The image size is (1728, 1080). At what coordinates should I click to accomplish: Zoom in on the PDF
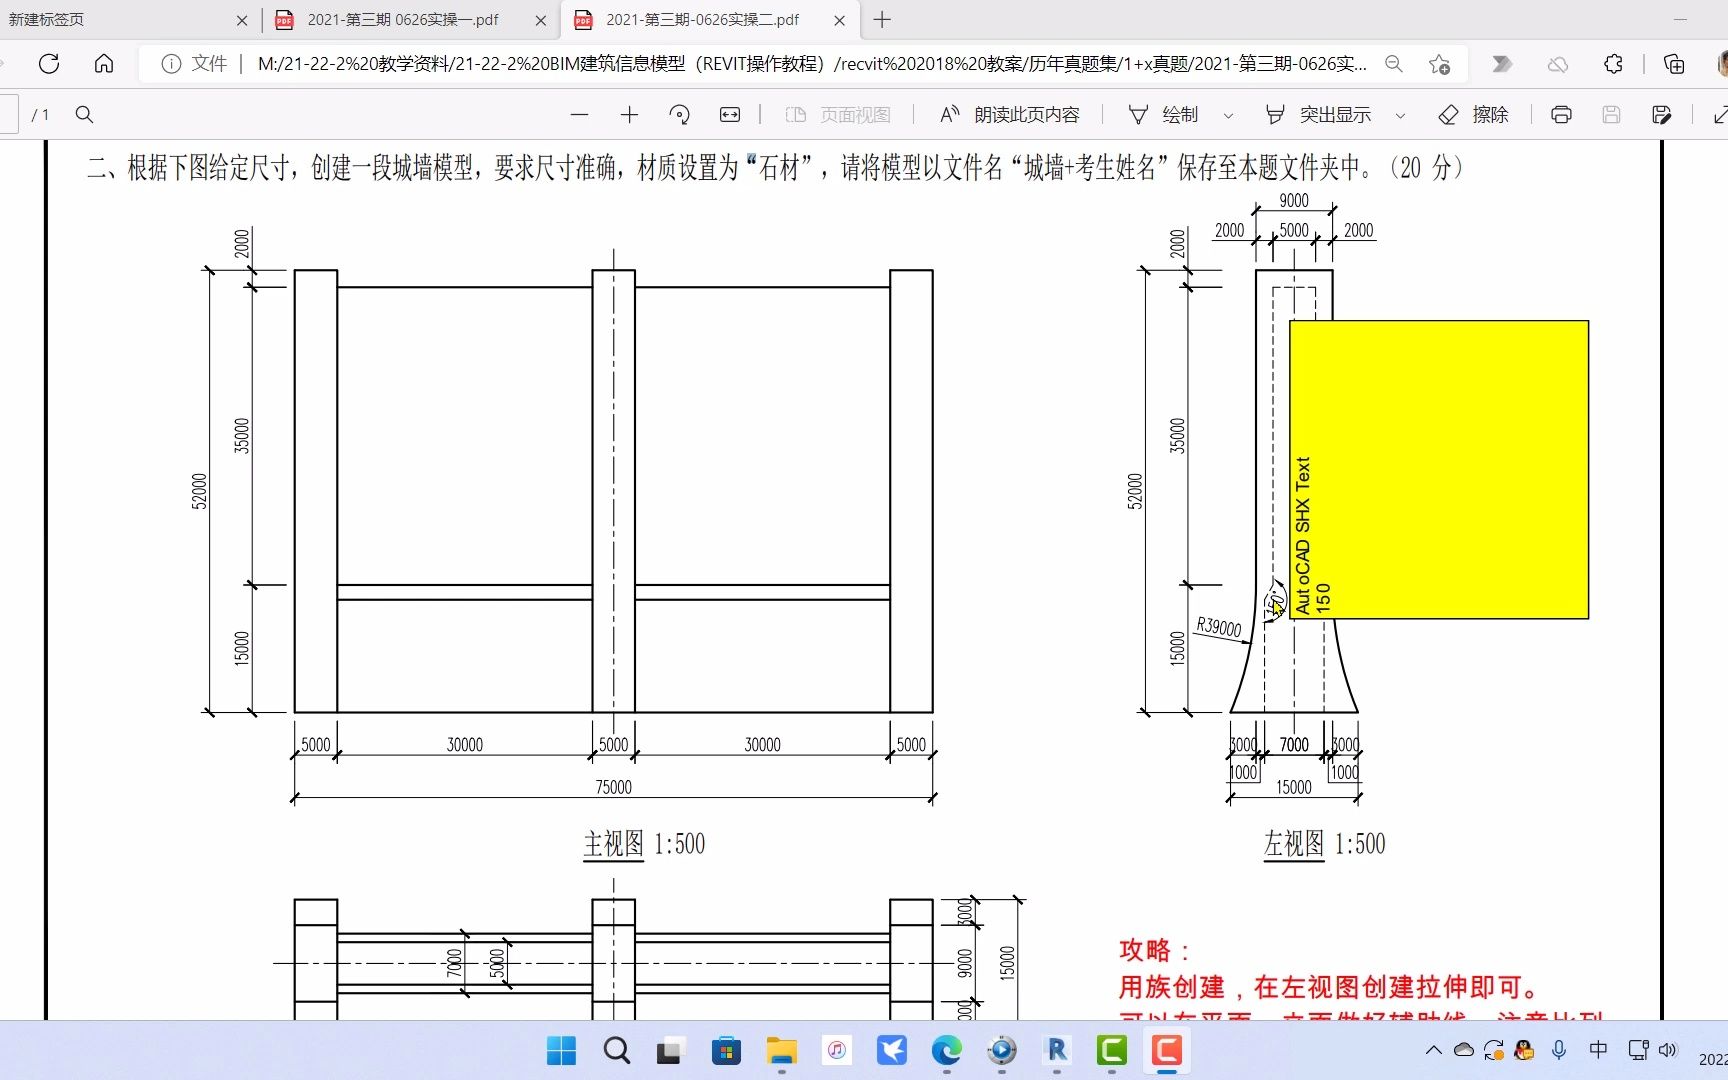pyautogui.click(x=629, y=114)
